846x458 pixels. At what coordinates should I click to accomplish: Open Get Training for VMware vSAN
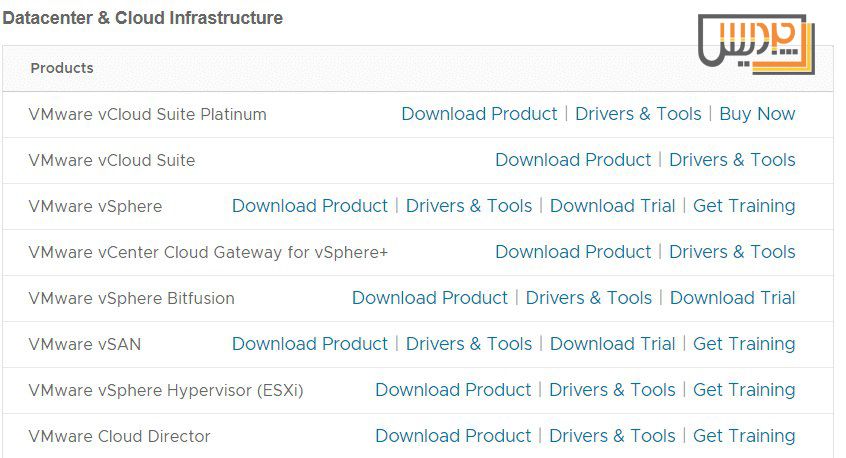(x=744, y=344)
